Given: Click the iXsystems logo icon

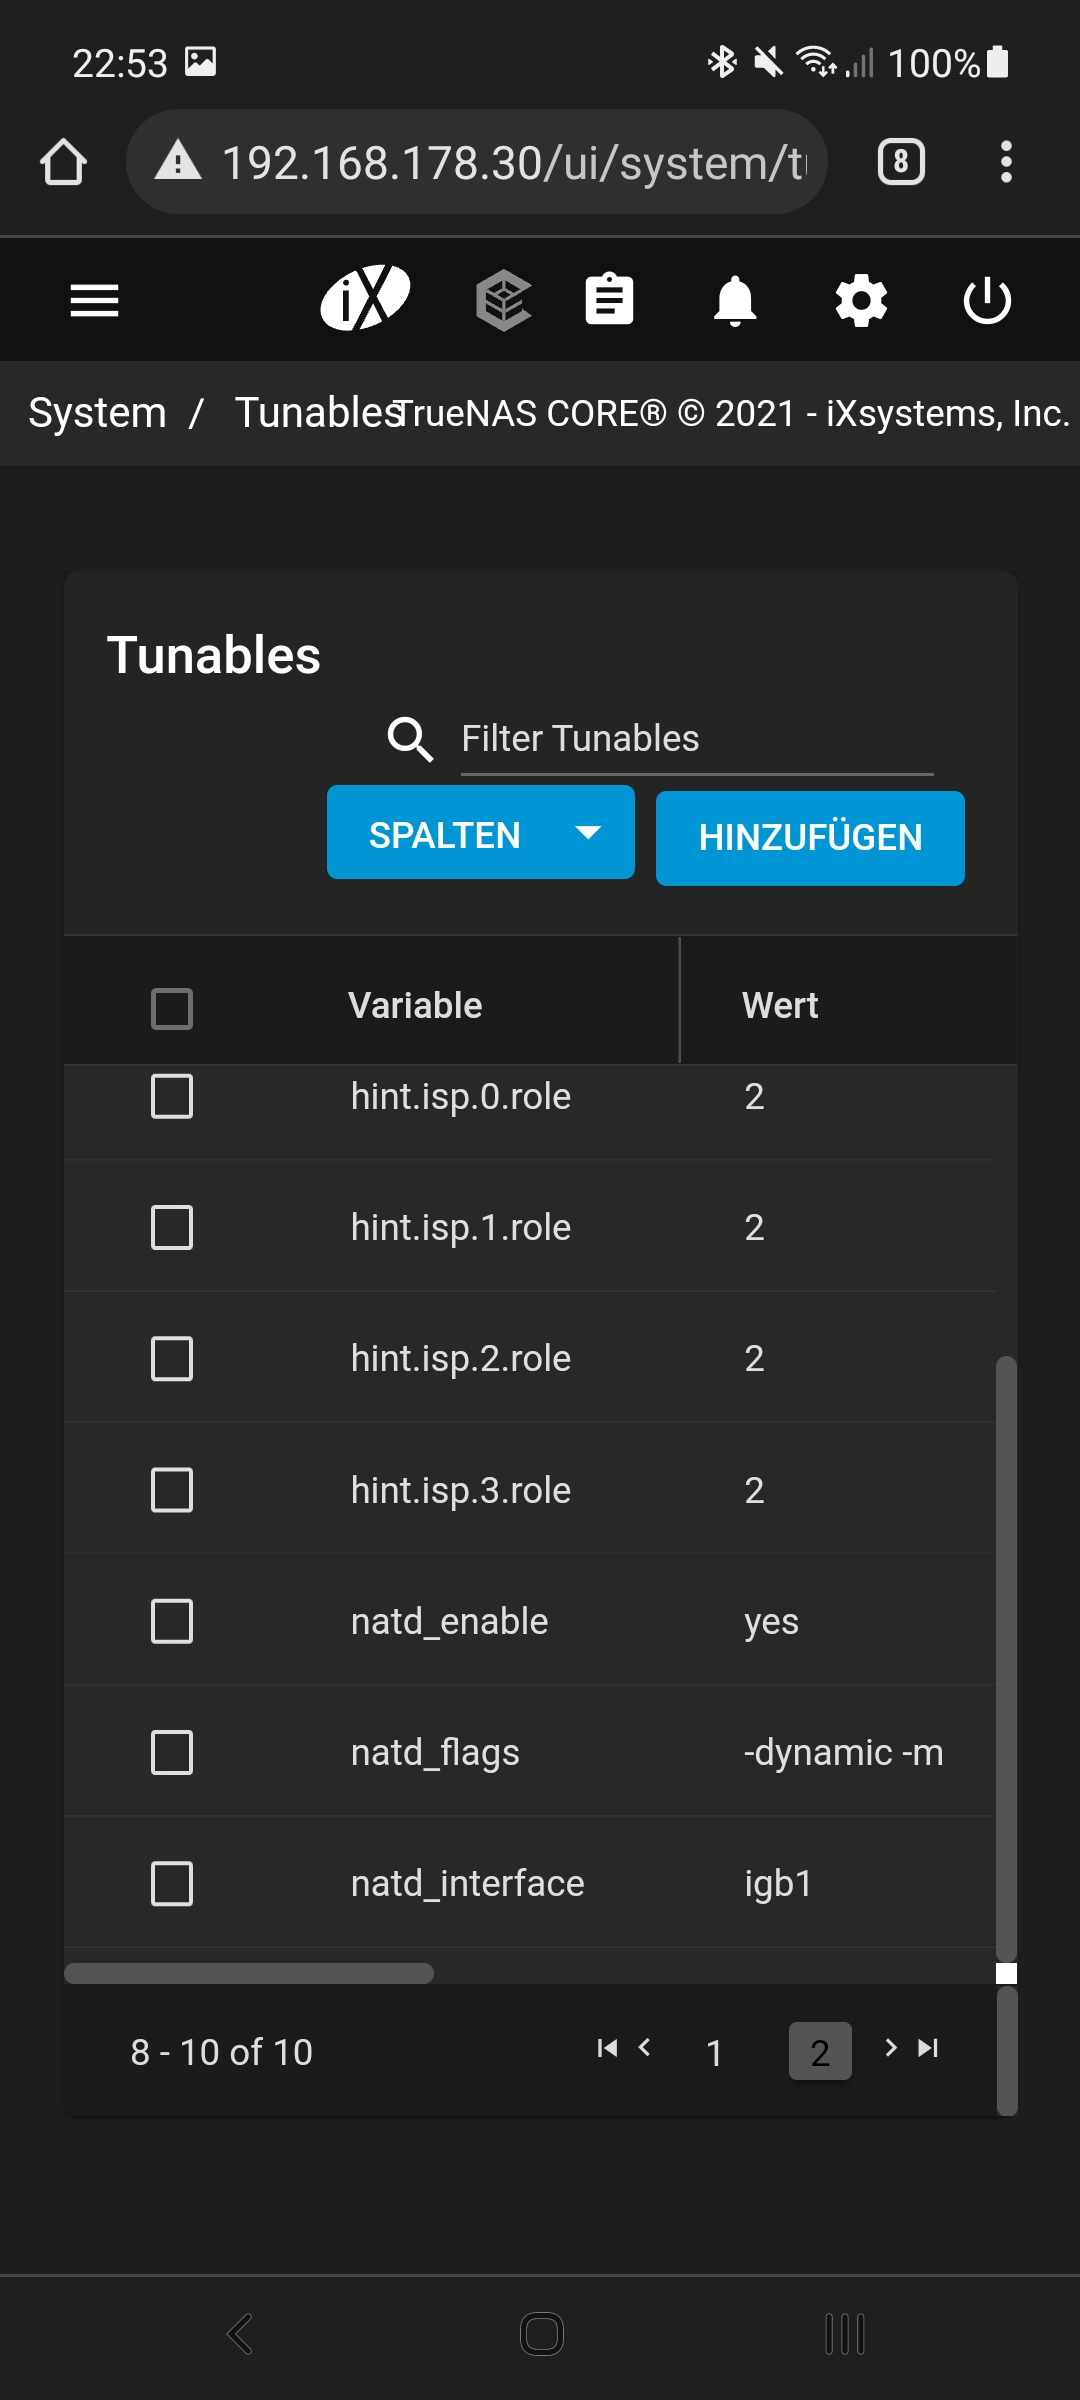Looking at the screenshot, I should [365, 298].
